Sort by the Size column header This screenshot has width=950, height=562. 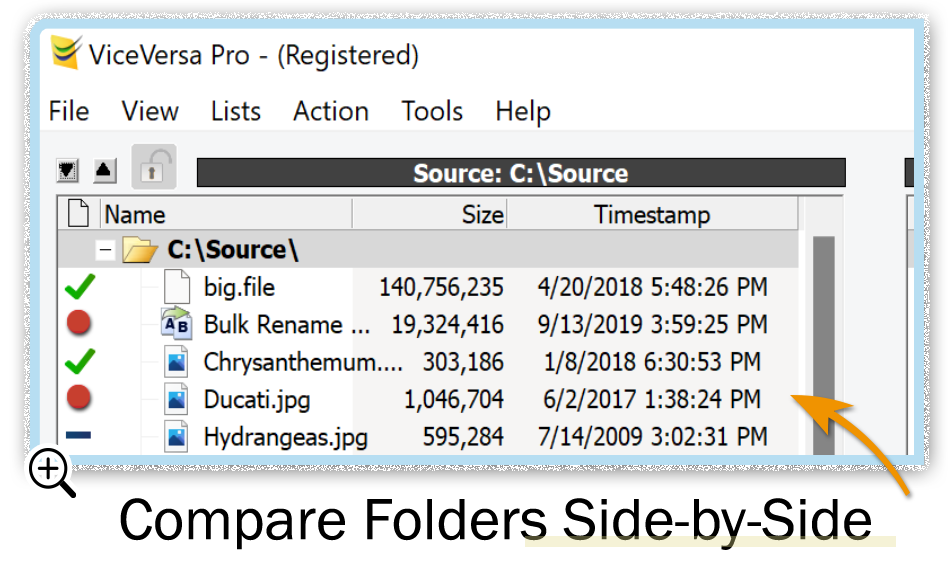[430, 214]
